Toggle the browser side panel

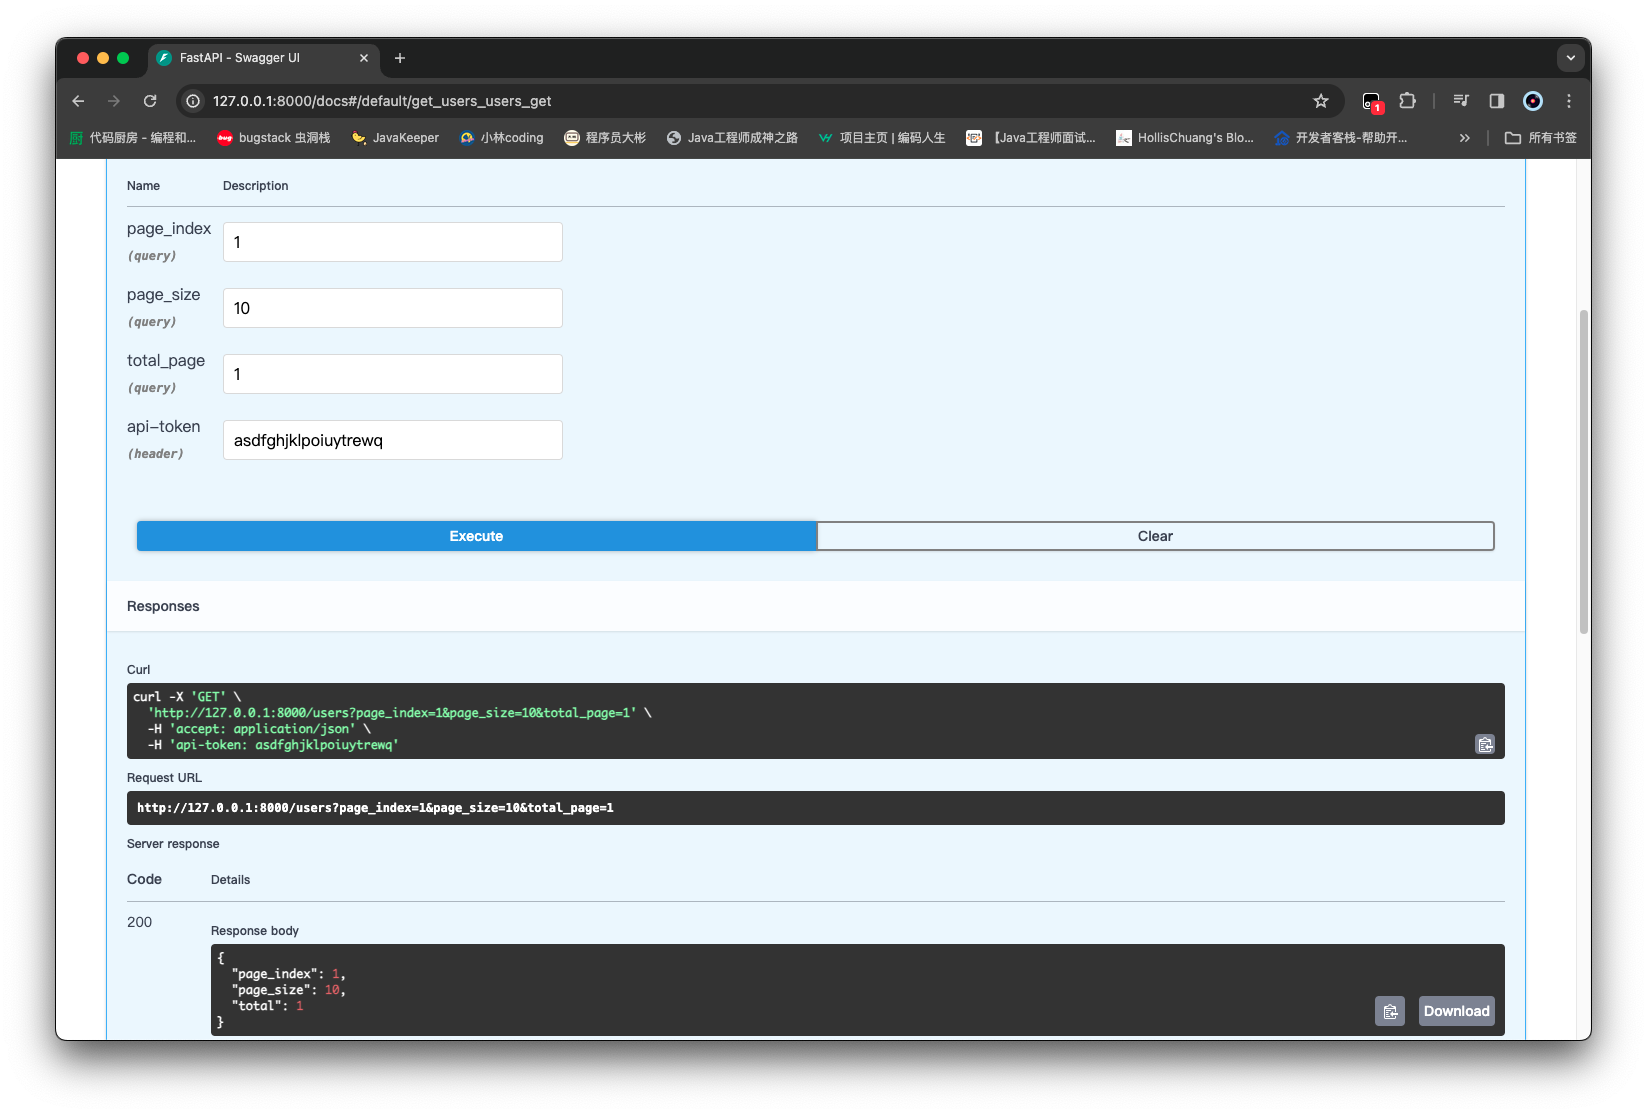tap(1497, 101)
